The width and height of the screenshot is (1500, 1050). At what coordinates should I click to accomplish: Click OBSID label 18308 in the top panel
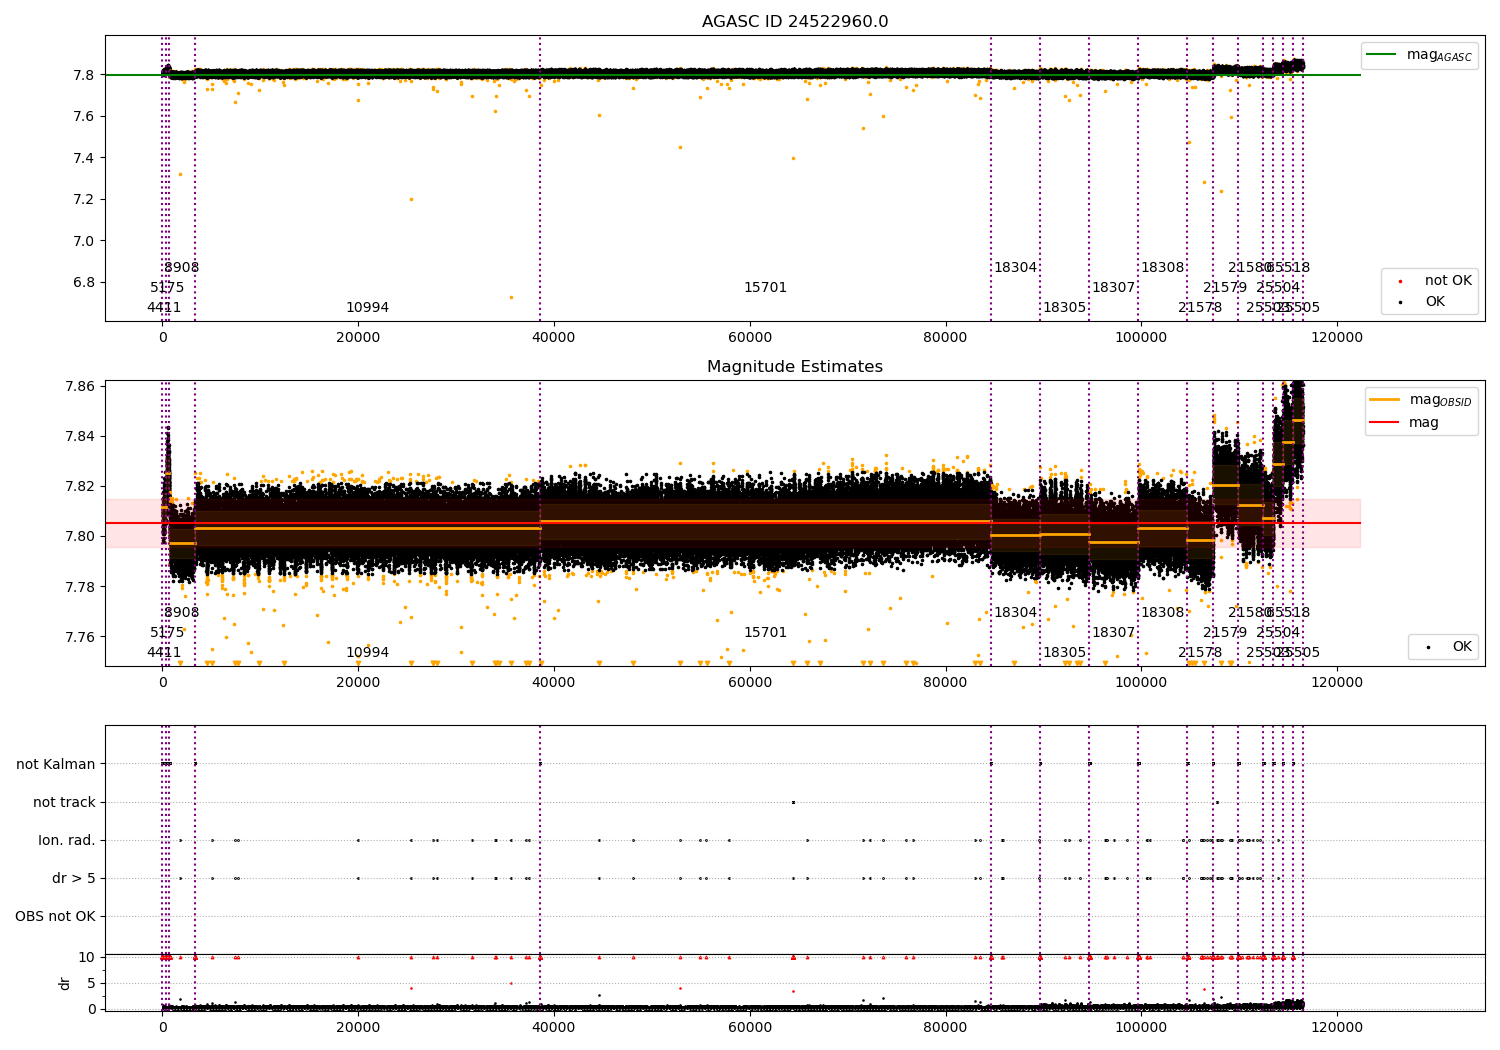click(x=1162, y=268)
